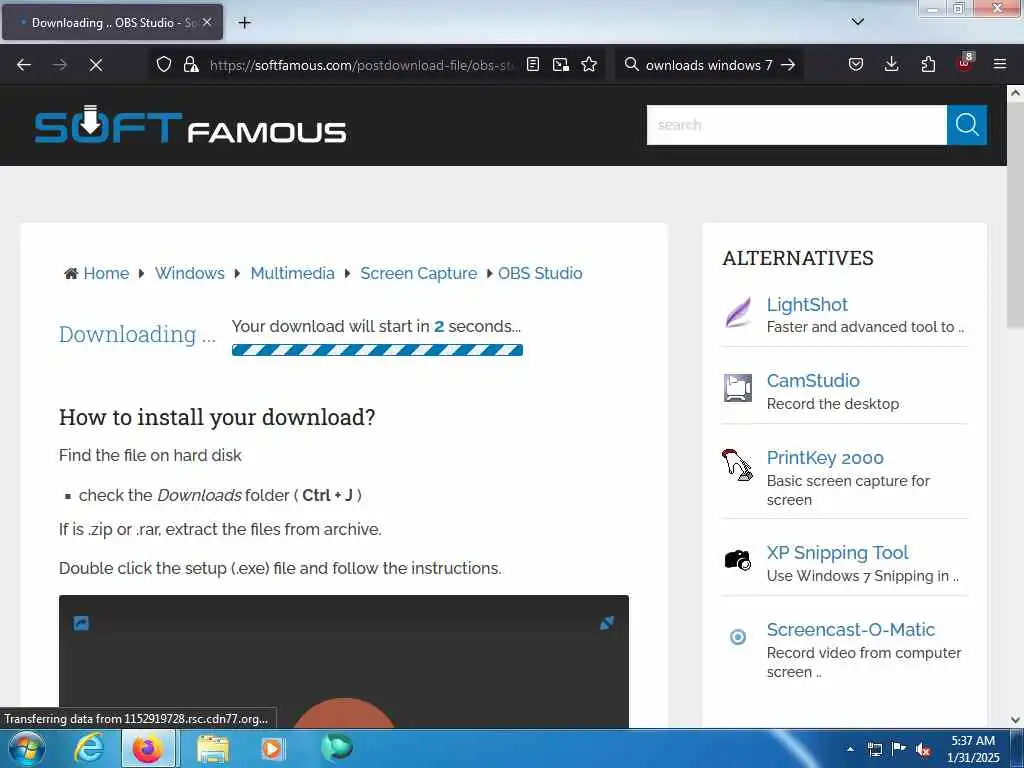Close the Downloading OBS Studio tab
The width and height of the screenshot is (1024, 768).
click(207, 22)
